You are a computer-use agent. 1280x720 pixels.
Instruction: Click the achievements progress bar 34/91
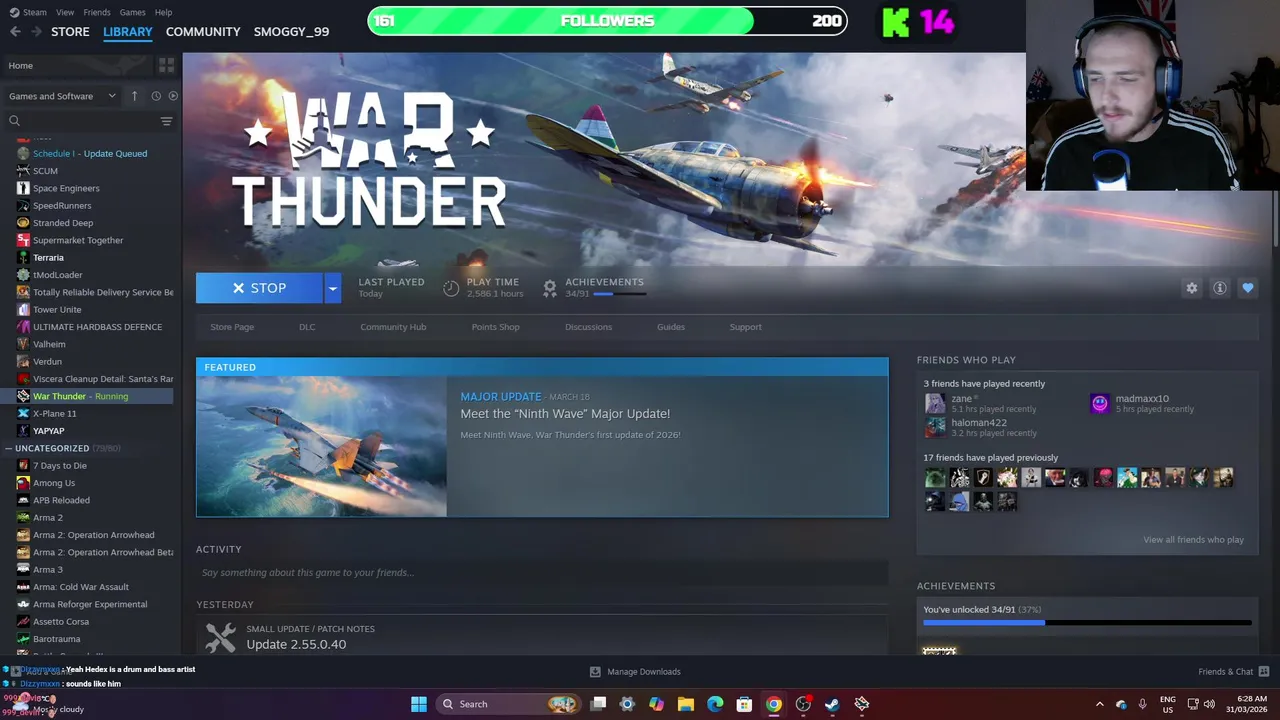pos(1087,622)
